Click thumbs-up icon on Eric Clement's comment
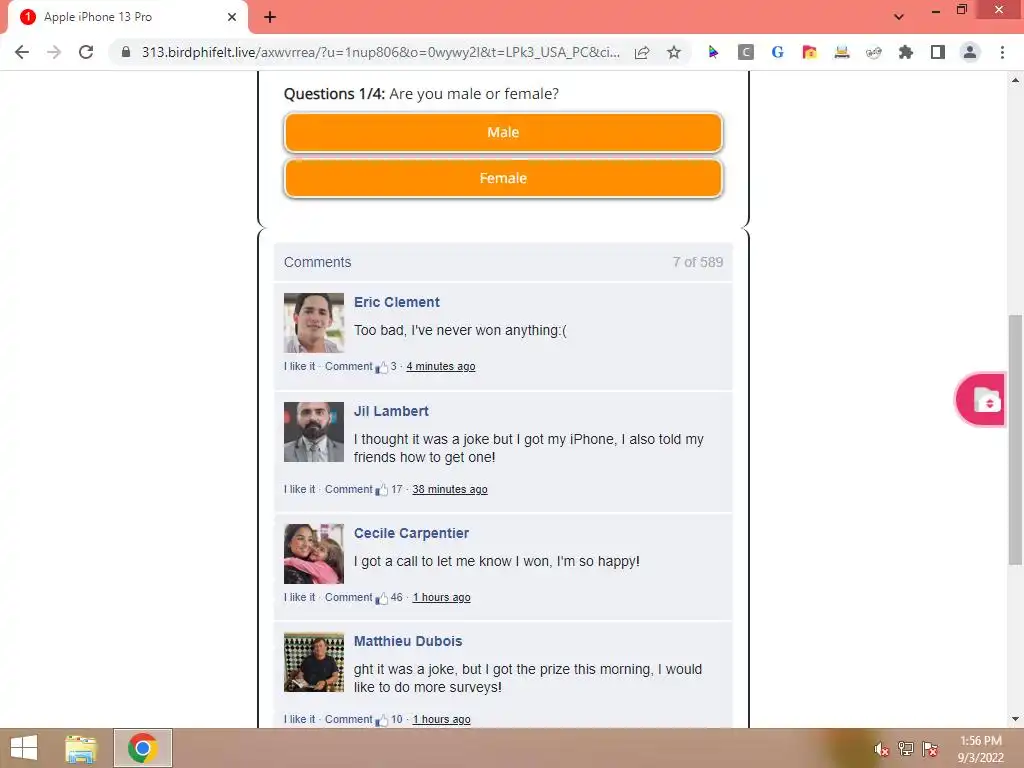The height and width of the screenshot is (768, 1024). [381, 367]
